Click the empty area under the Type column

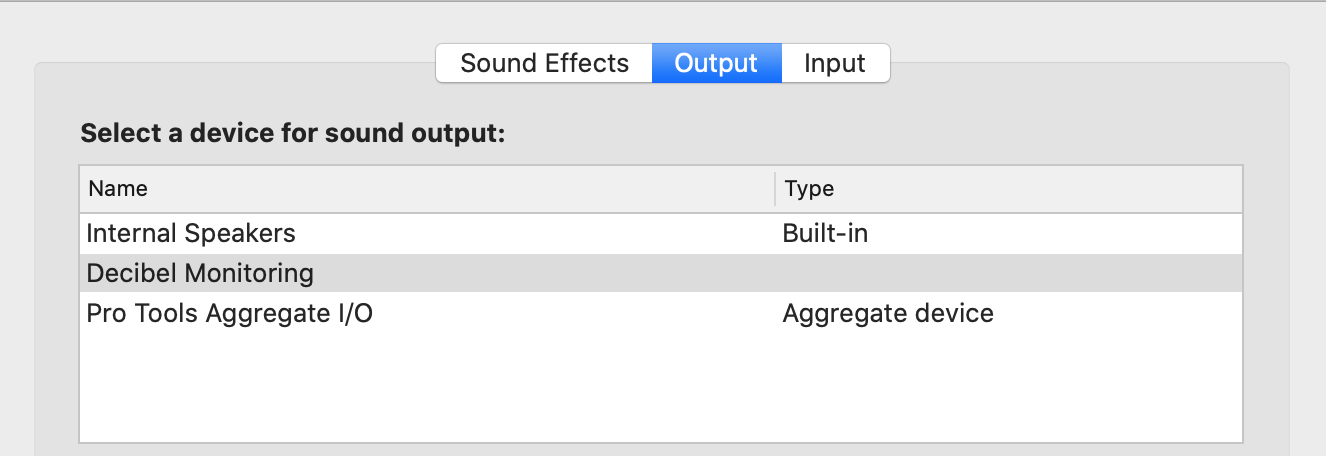point(1000,390)
